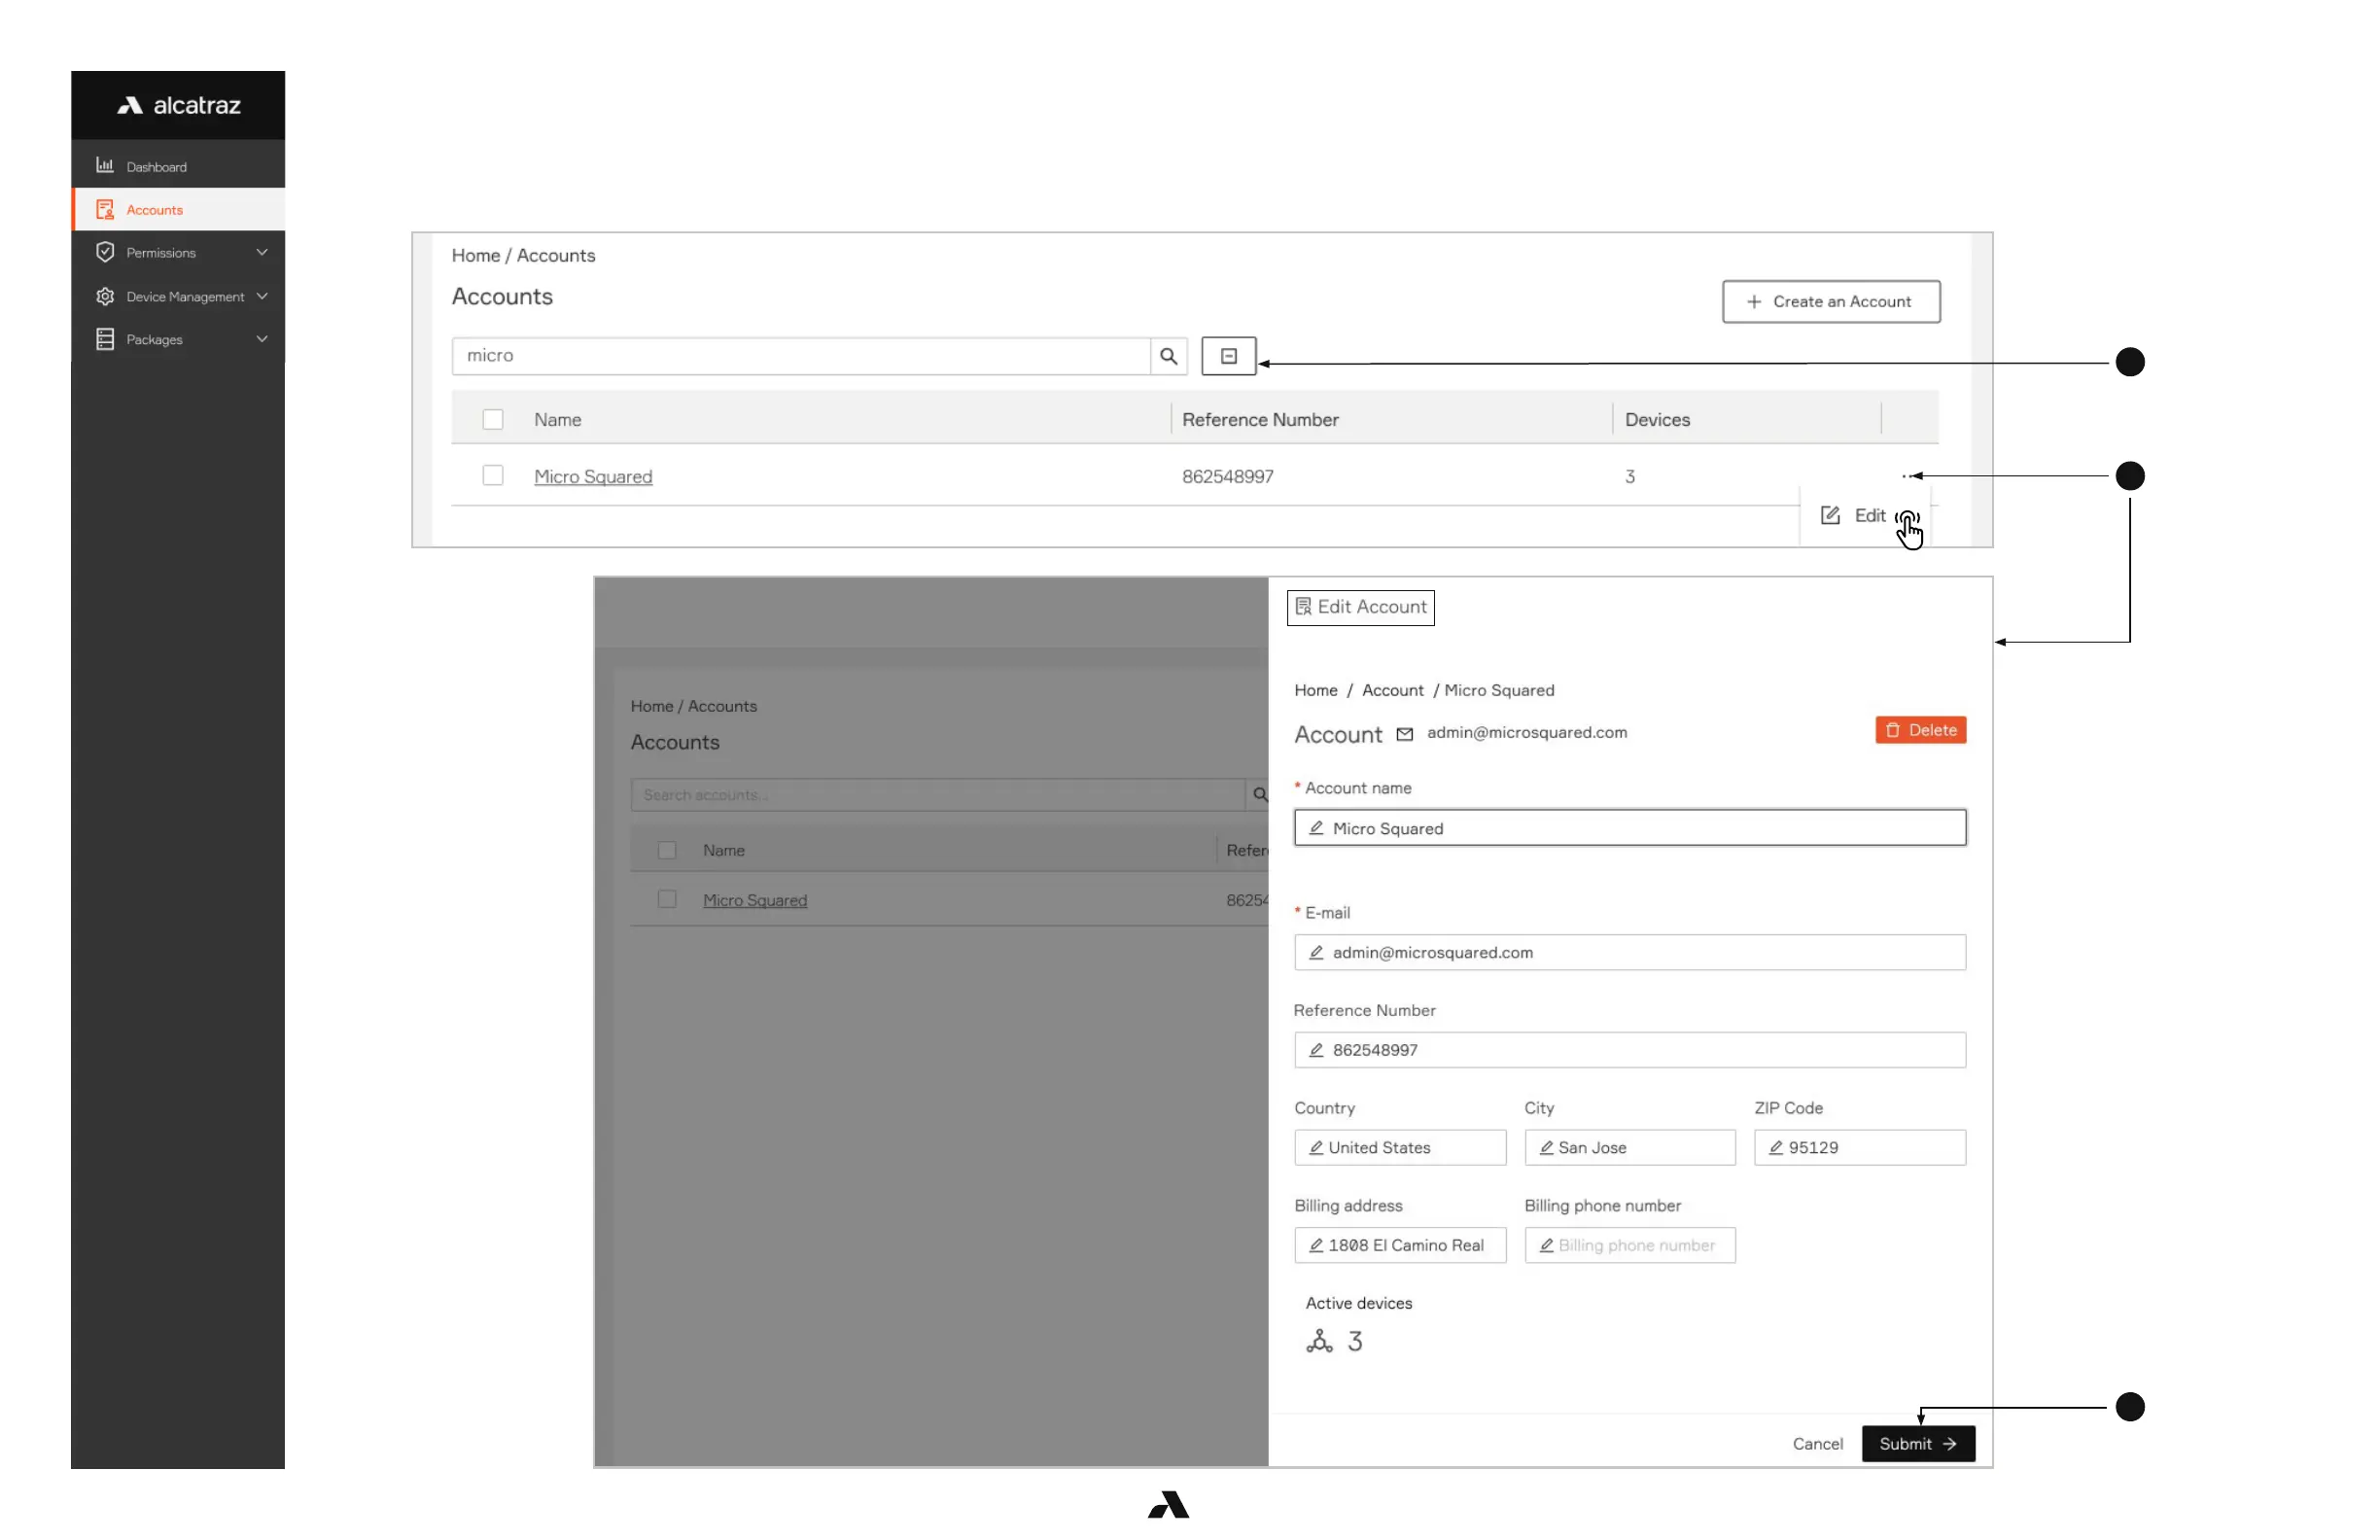Expand the Device Management chevron
This screenshot has width=2380, height=1540.
coord(262,296)
